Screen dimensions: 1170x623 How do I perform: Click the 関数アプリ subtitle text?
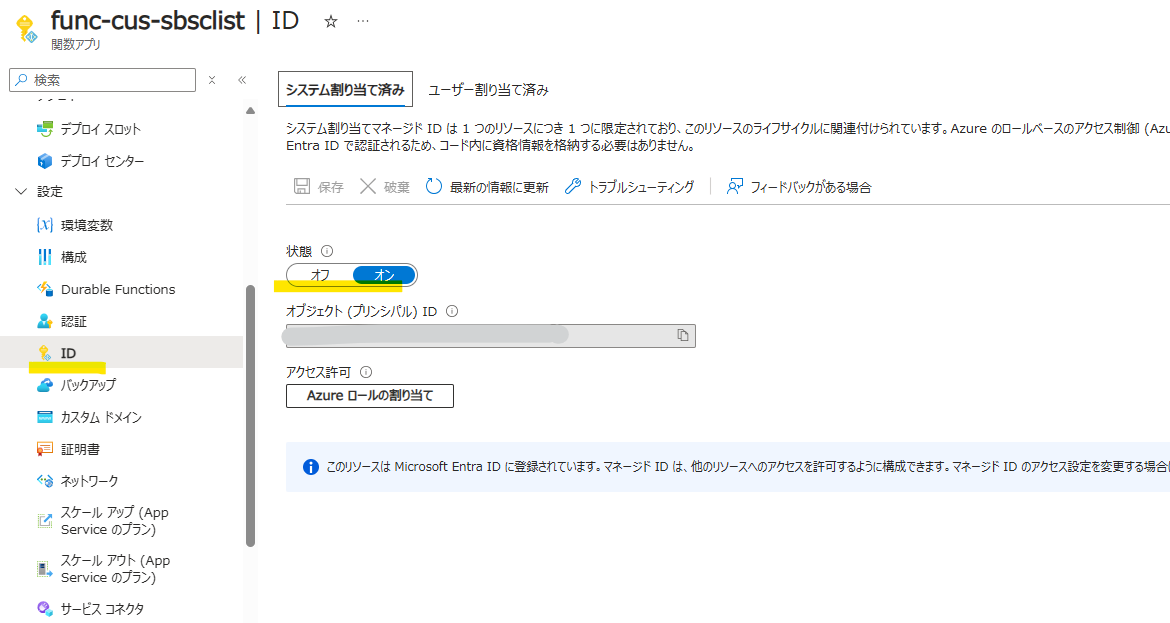click(x=75, y=45)
